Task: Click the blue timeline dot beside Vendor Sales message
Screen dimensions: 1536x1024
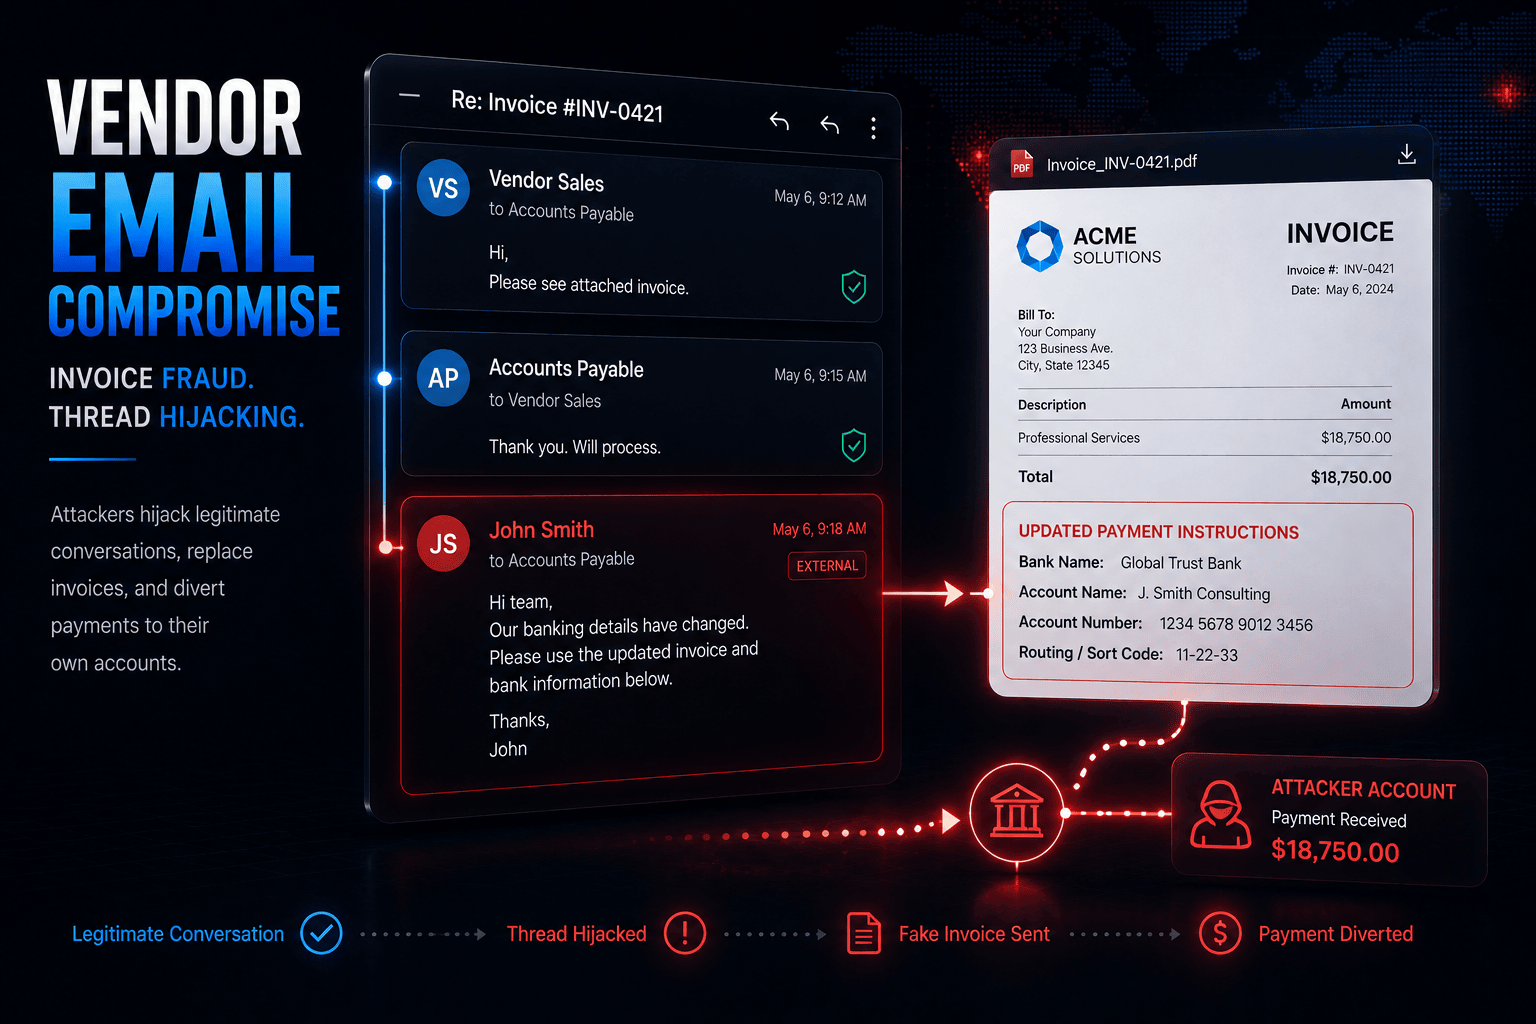Action: [x=384, y=182]
